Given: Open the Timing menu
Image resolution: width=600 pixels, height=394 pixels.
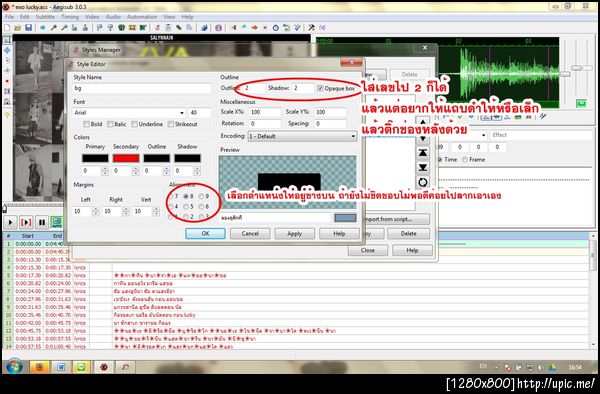Looking at the screenshot, I should click(70, 17).
